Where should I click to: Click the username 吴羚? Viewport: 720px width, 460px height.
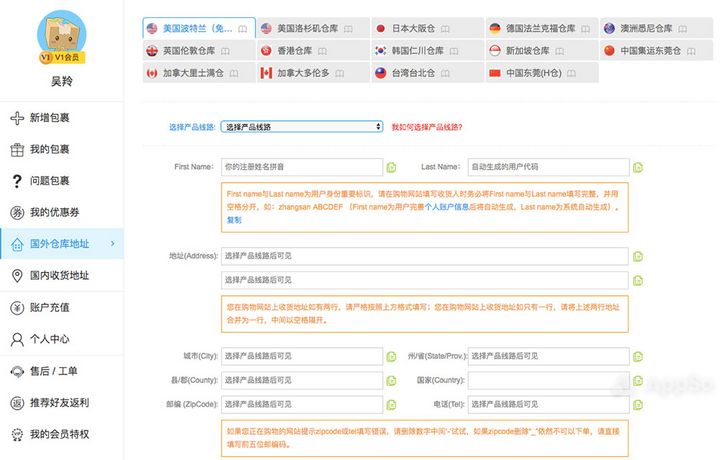click(62, 82)
